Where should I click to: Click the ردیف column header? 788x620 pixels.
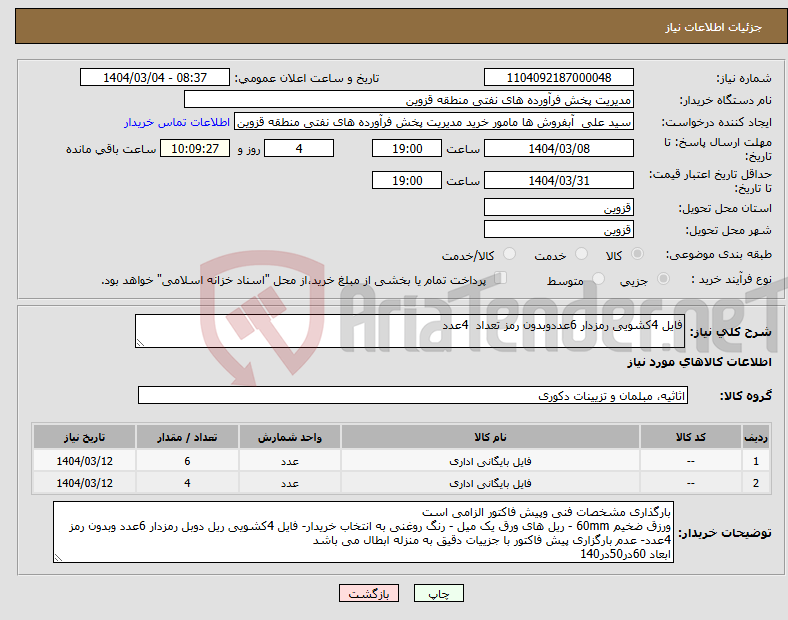(x=755, y=437)
